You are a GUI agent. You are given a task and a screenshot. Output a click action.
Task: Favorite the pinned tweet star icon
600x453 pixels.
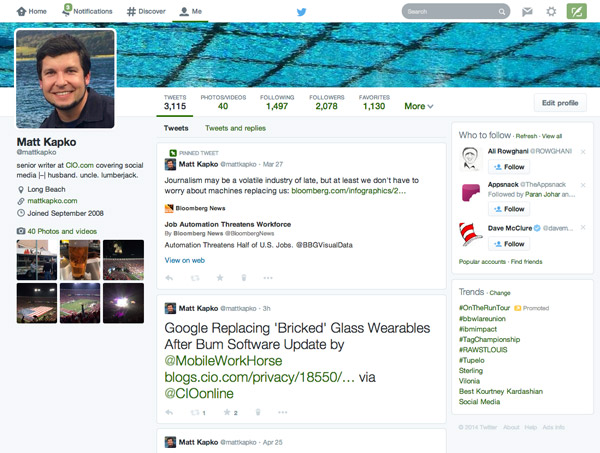tap(220, 277)
